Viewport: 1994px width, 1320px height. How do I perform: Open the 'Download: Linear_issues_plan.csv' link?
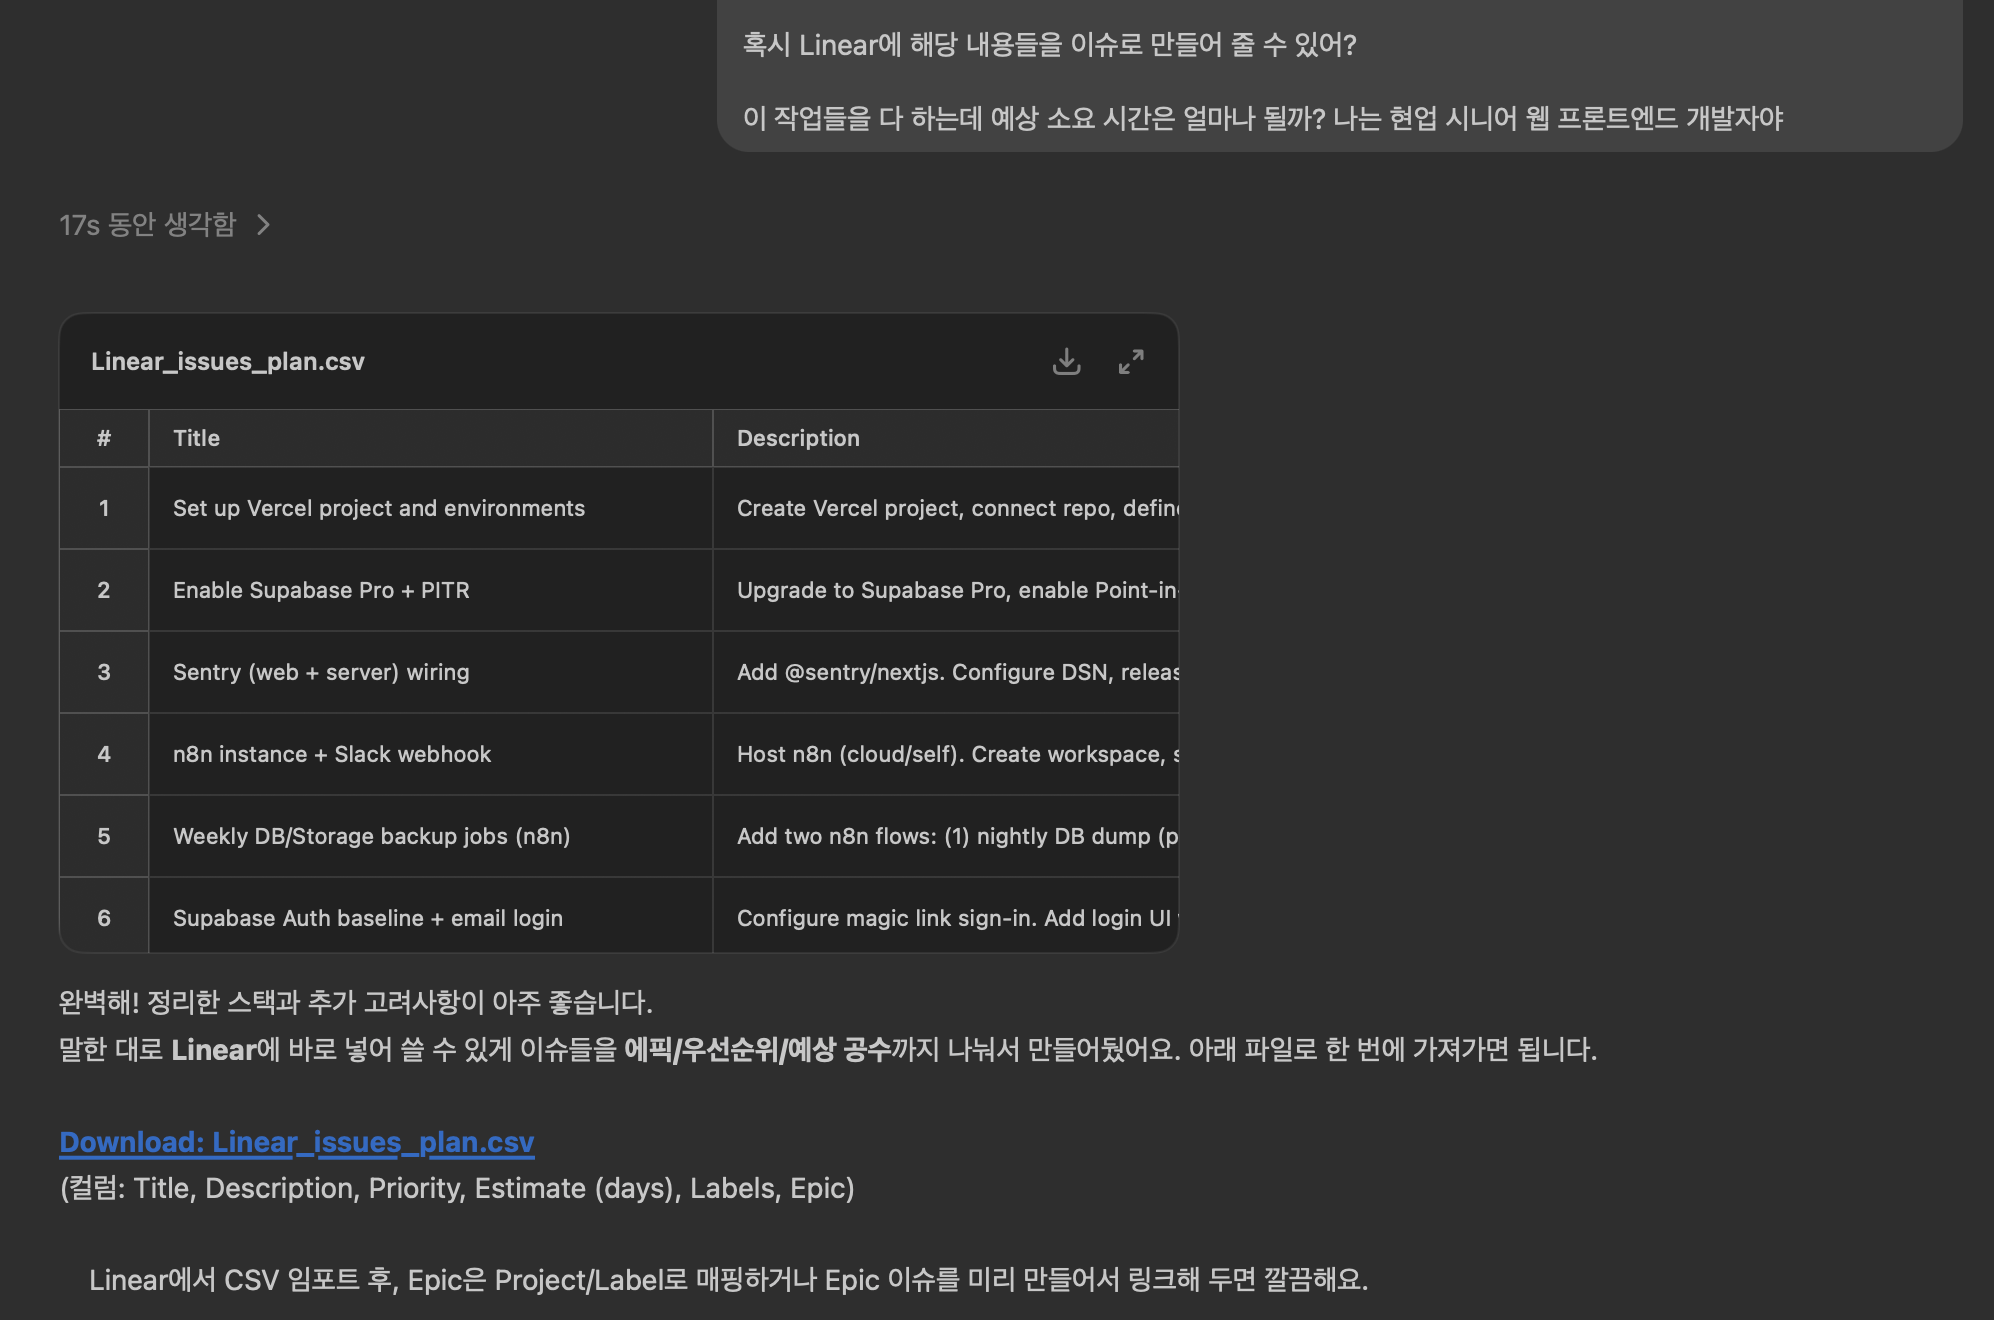click(297, 1142)
